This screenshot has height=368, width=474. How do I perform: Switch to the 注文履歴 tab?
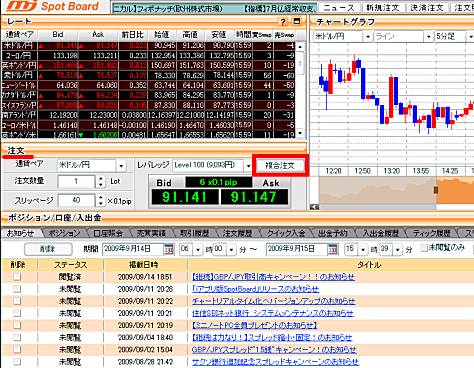pyautogui.click(x=237, y=233)
